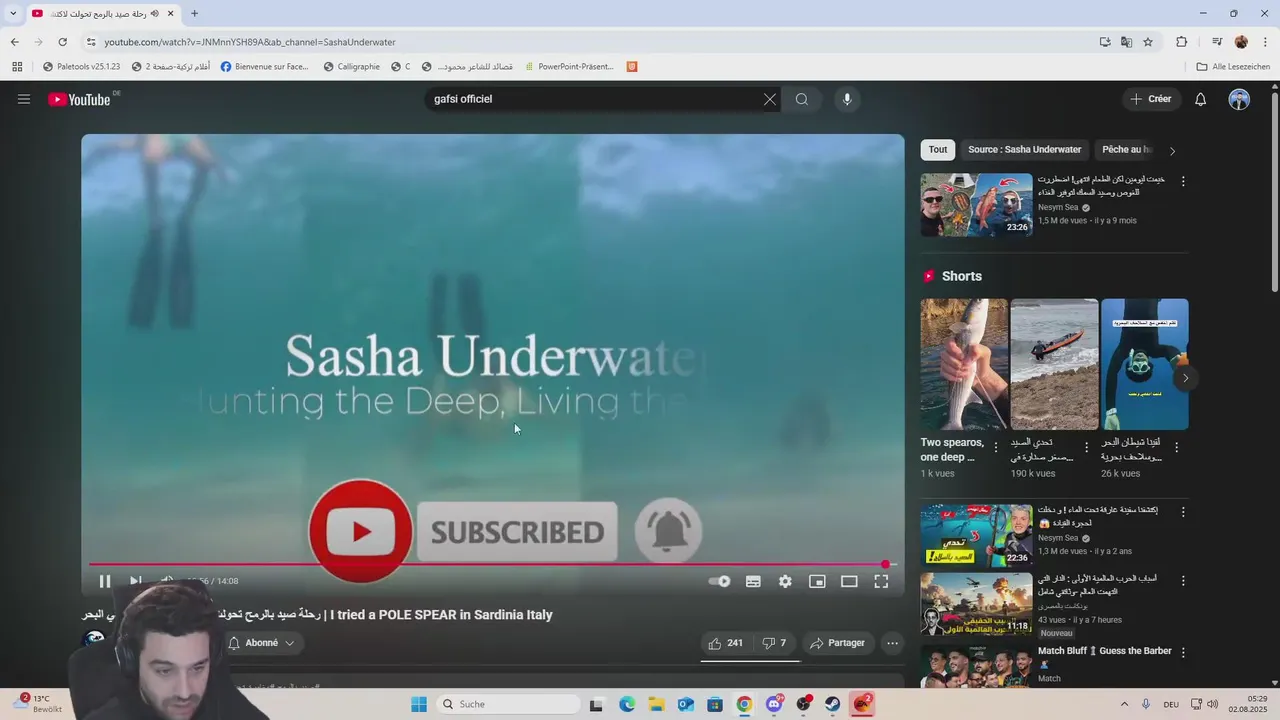Enter fullscreen mode
This screenshot has height=720, width=1280.
881,581
